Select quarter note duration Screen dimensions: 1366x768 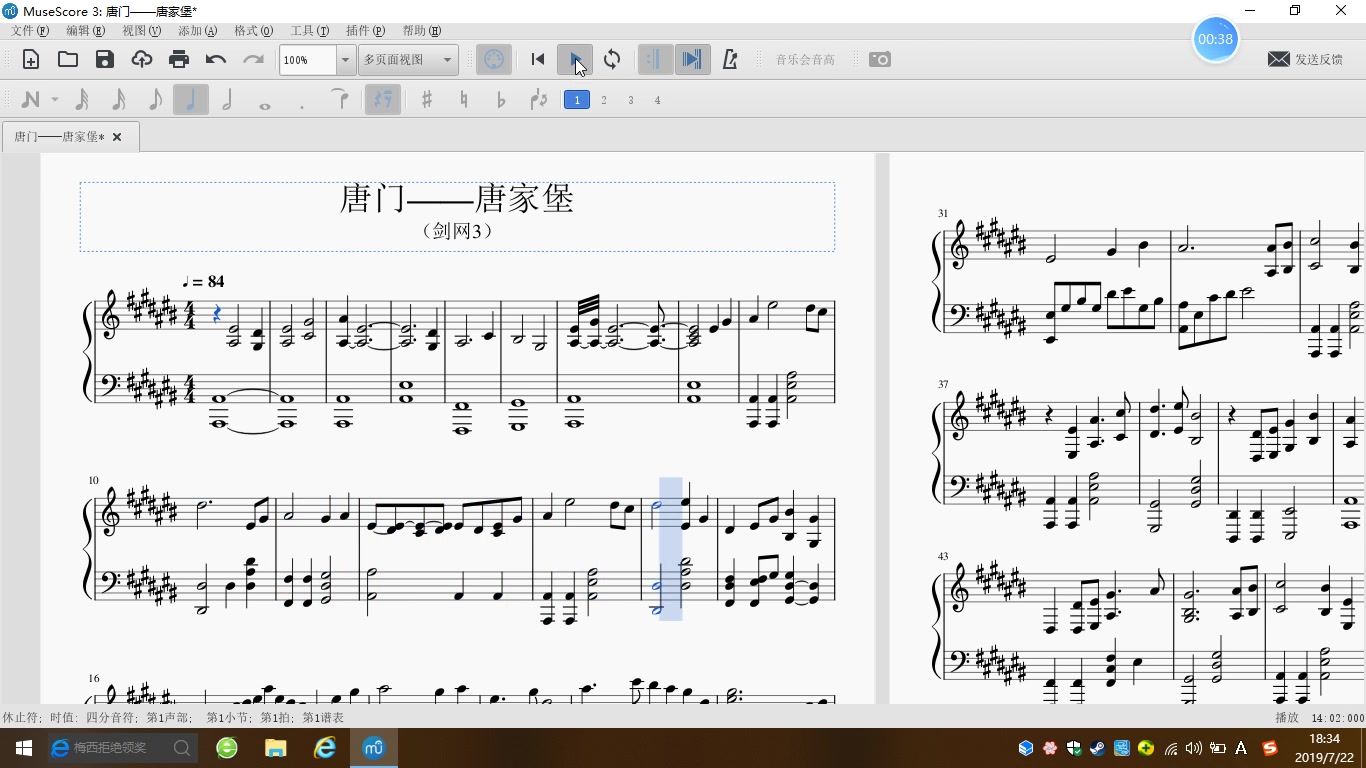pyautogui.click(x=191, y=100)
